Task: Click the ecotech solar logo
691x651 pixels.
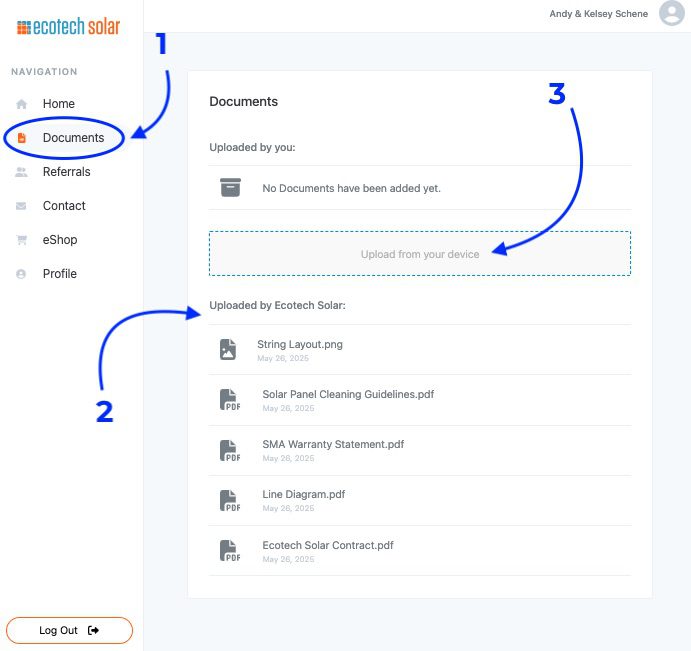Action: [68, 26]
